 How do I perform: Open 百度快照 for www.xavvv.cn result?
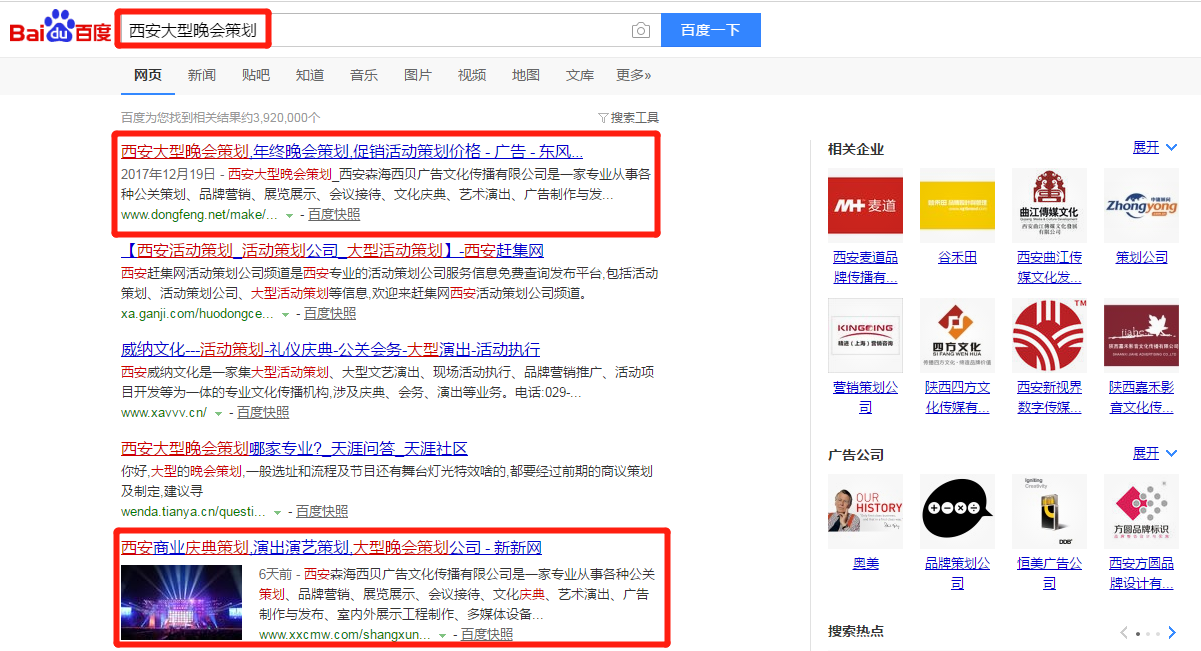point(263,412)
